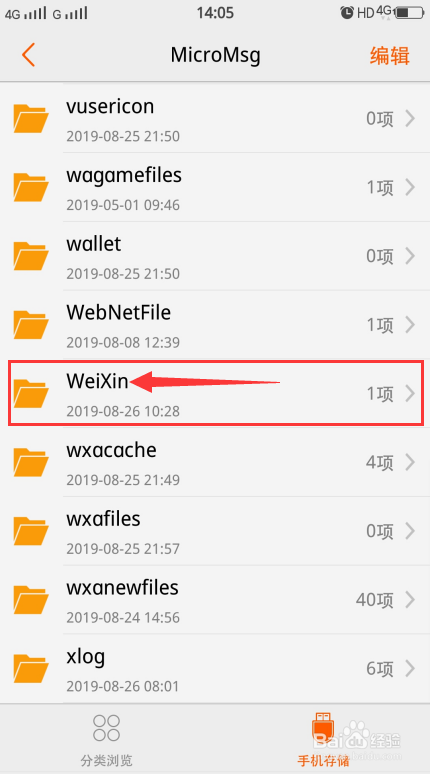Tap the MicroMsg title text
This screenshot has height=774, width=430.
click(x=215, y=55)
